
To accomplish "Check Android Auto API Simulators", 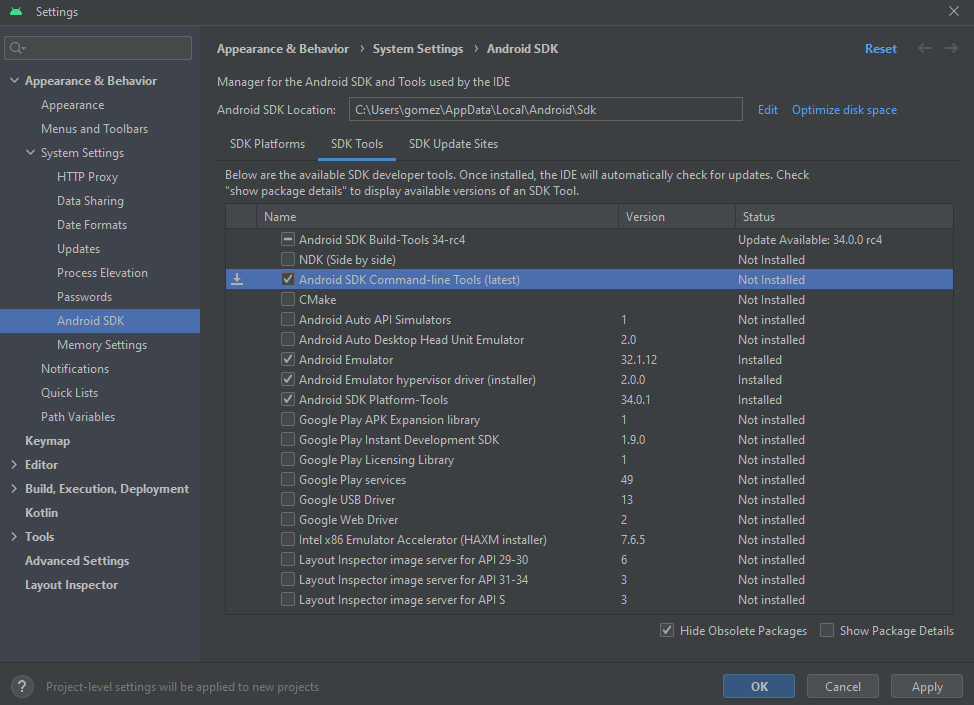I will 288,319.
